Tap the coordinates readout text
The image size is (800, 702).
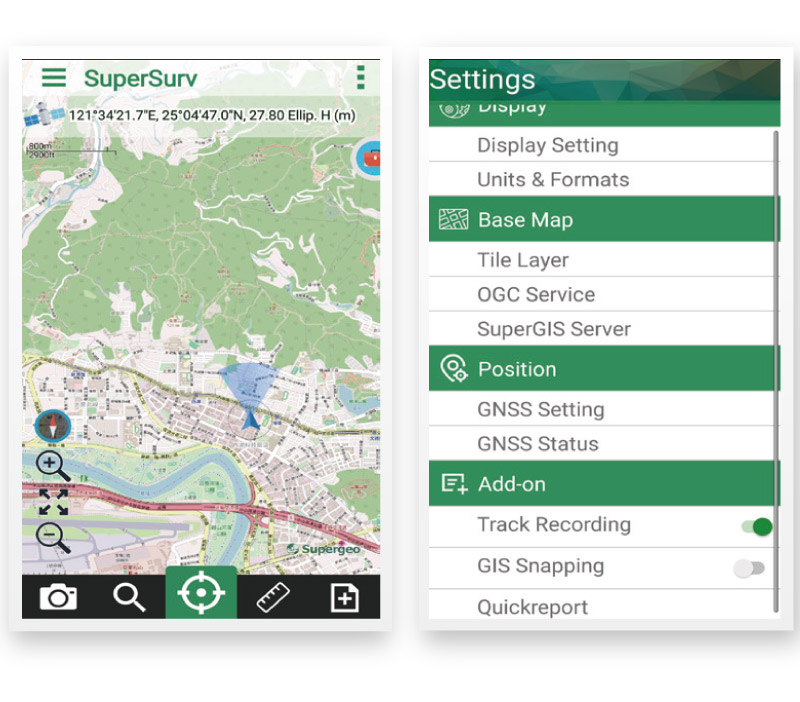(x=212, y=115)
